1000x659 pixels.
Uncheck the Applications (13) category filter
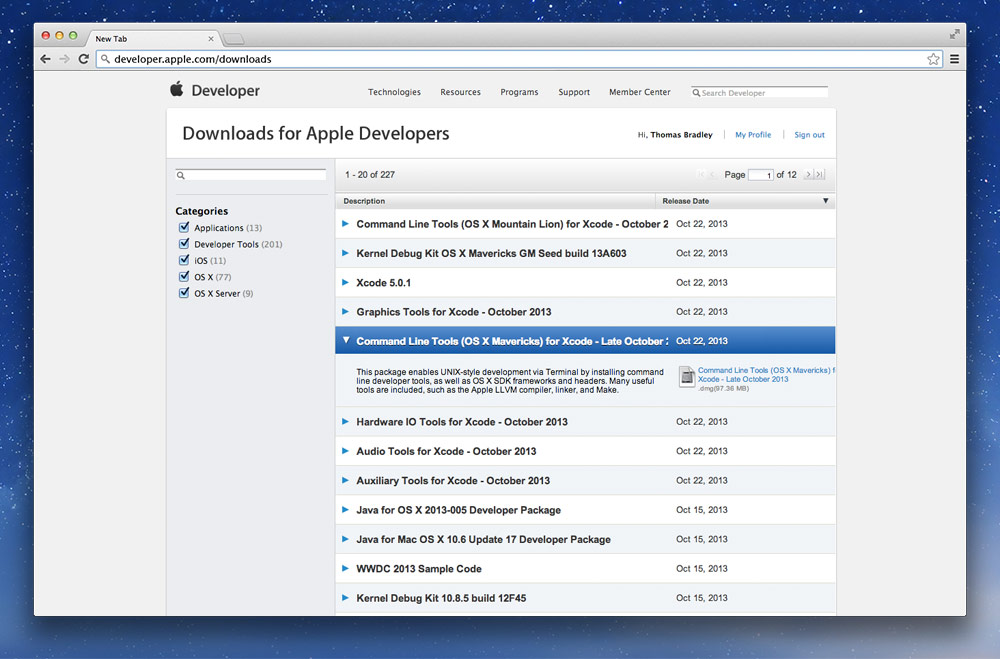(x=184, y=227)
